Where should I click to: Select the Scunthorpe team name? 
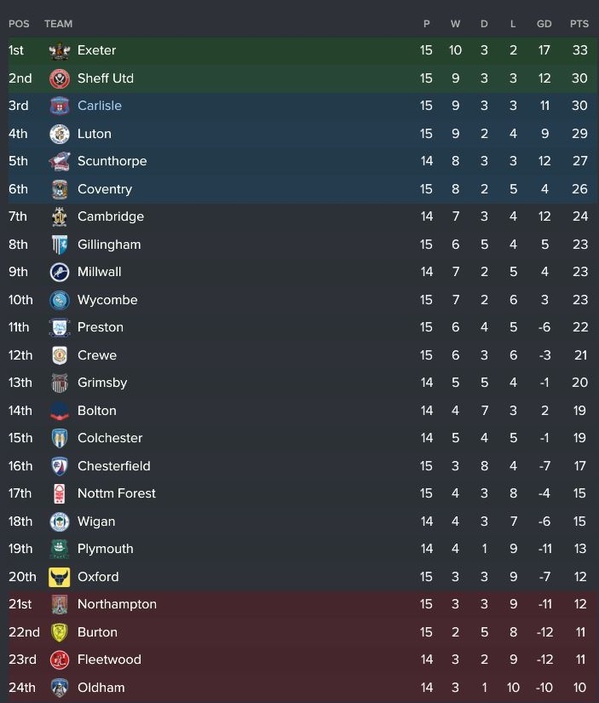pyautogui.click(x=112, y=161)
